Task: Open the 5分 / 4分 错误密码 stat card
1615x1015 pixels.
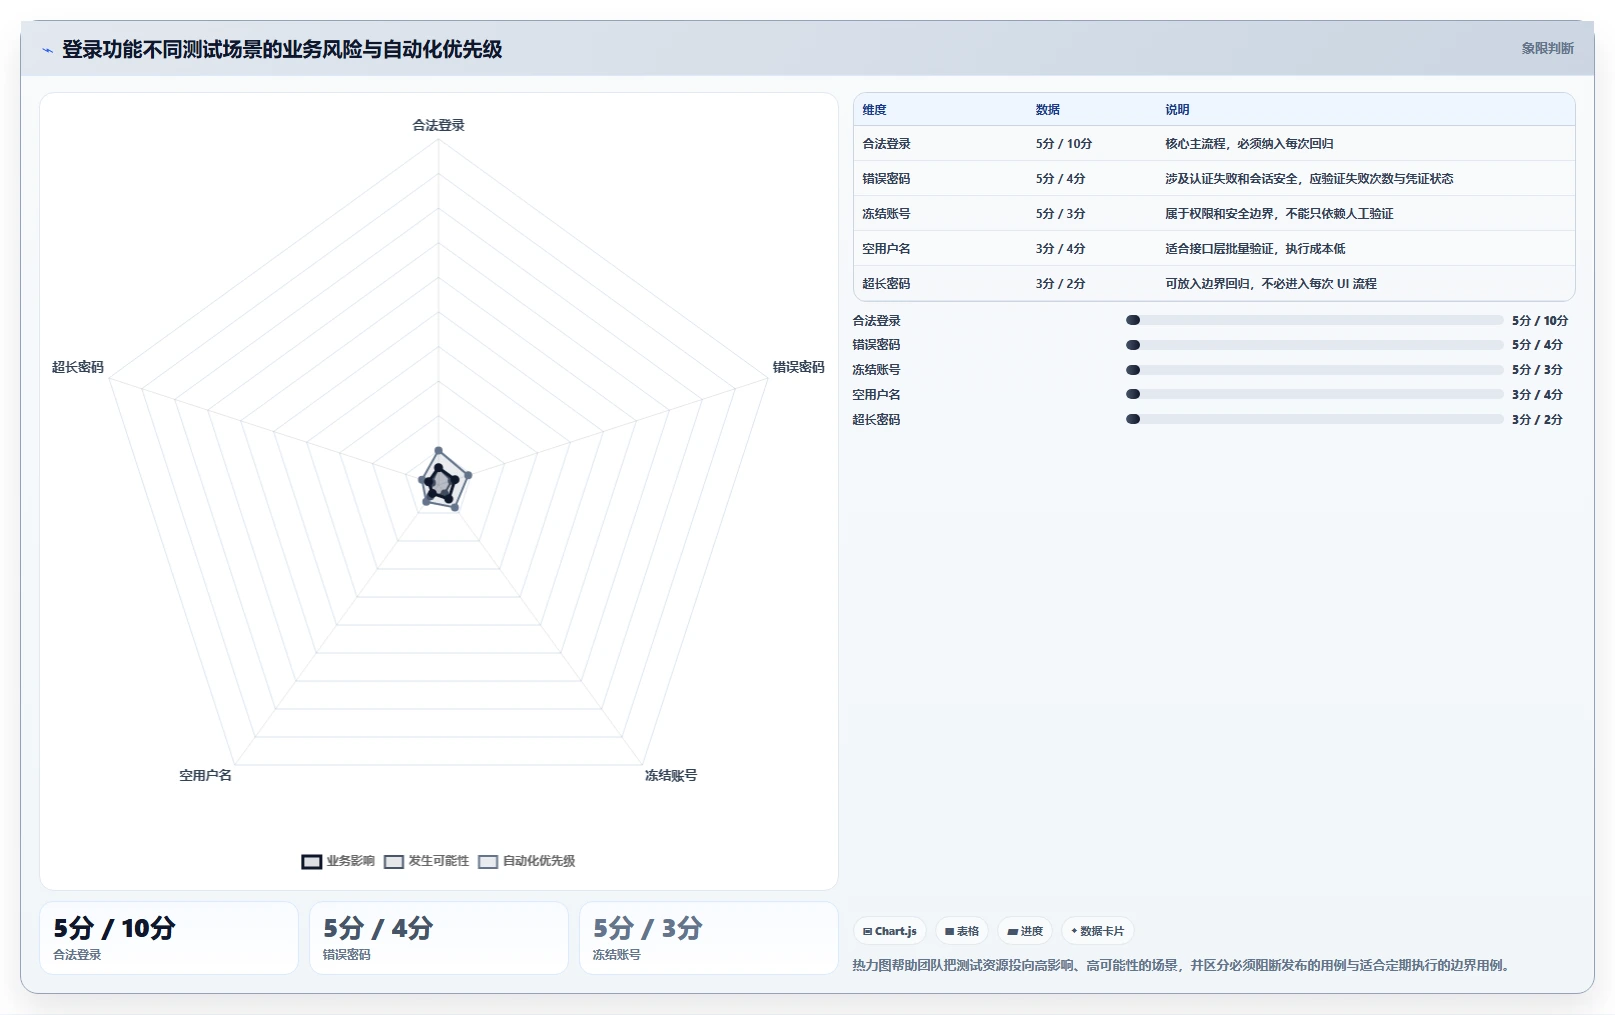Action: point(439,938)
